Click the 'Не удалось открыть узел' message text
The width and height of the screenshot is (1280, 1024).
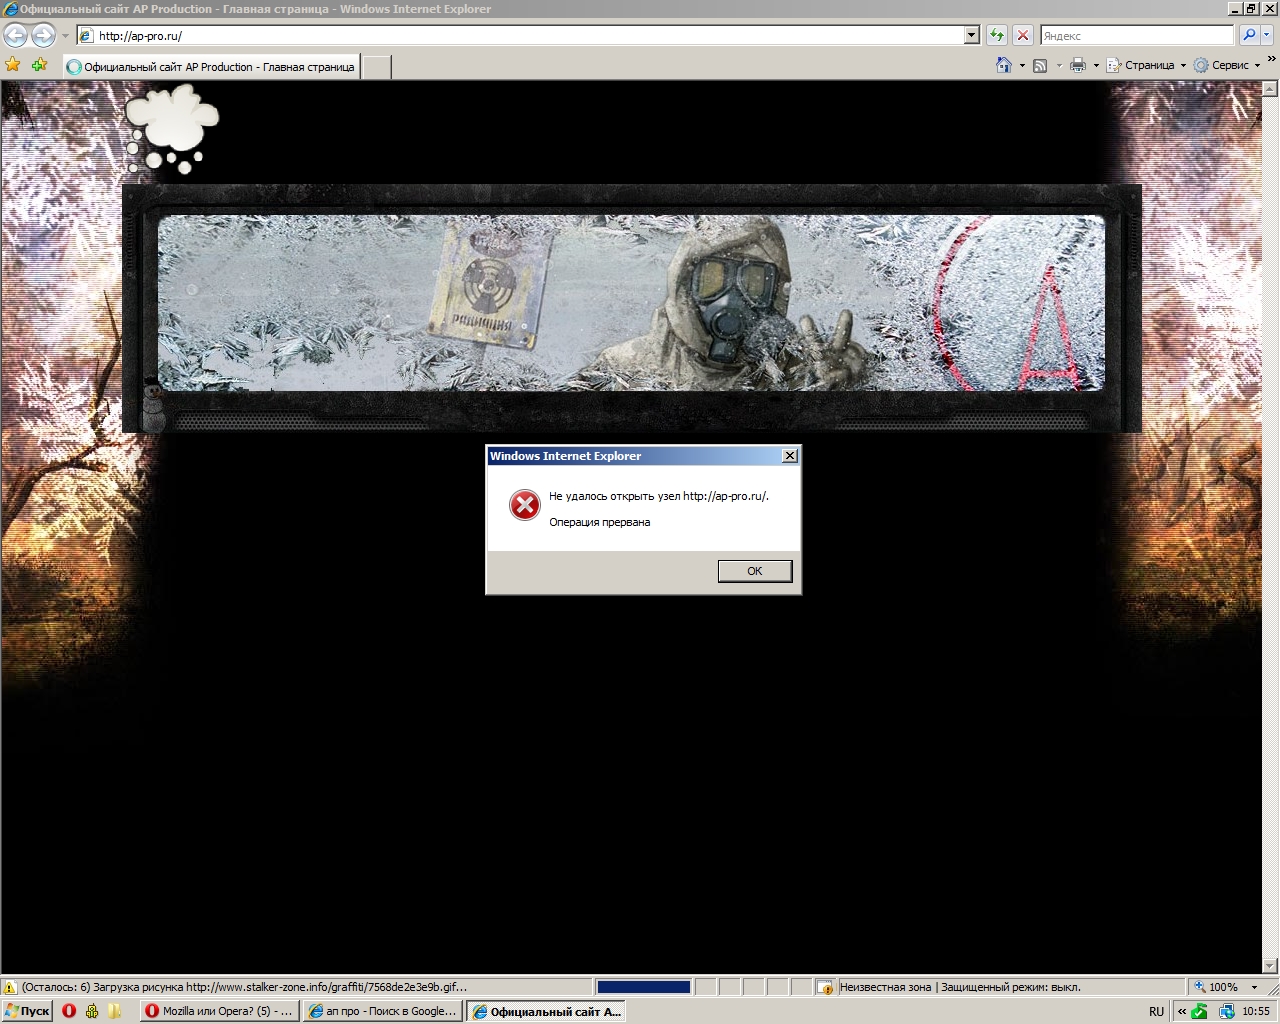click(615, 496)
